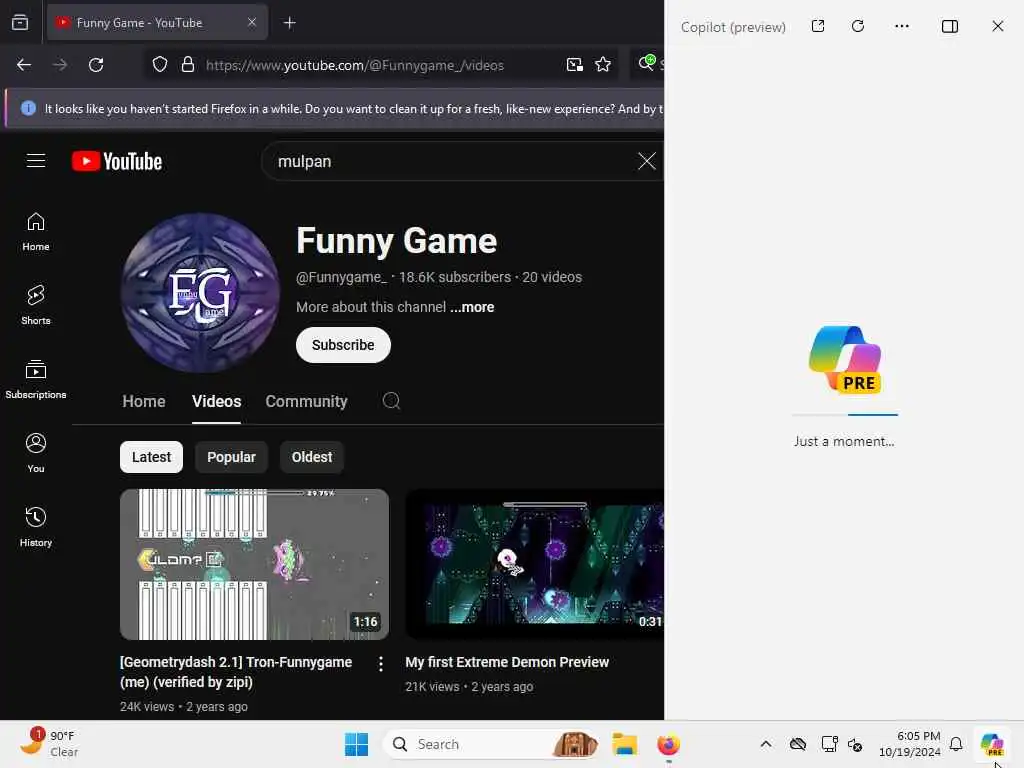Open the search extension icon in toolbar
1024x768 pixels.
647,63
